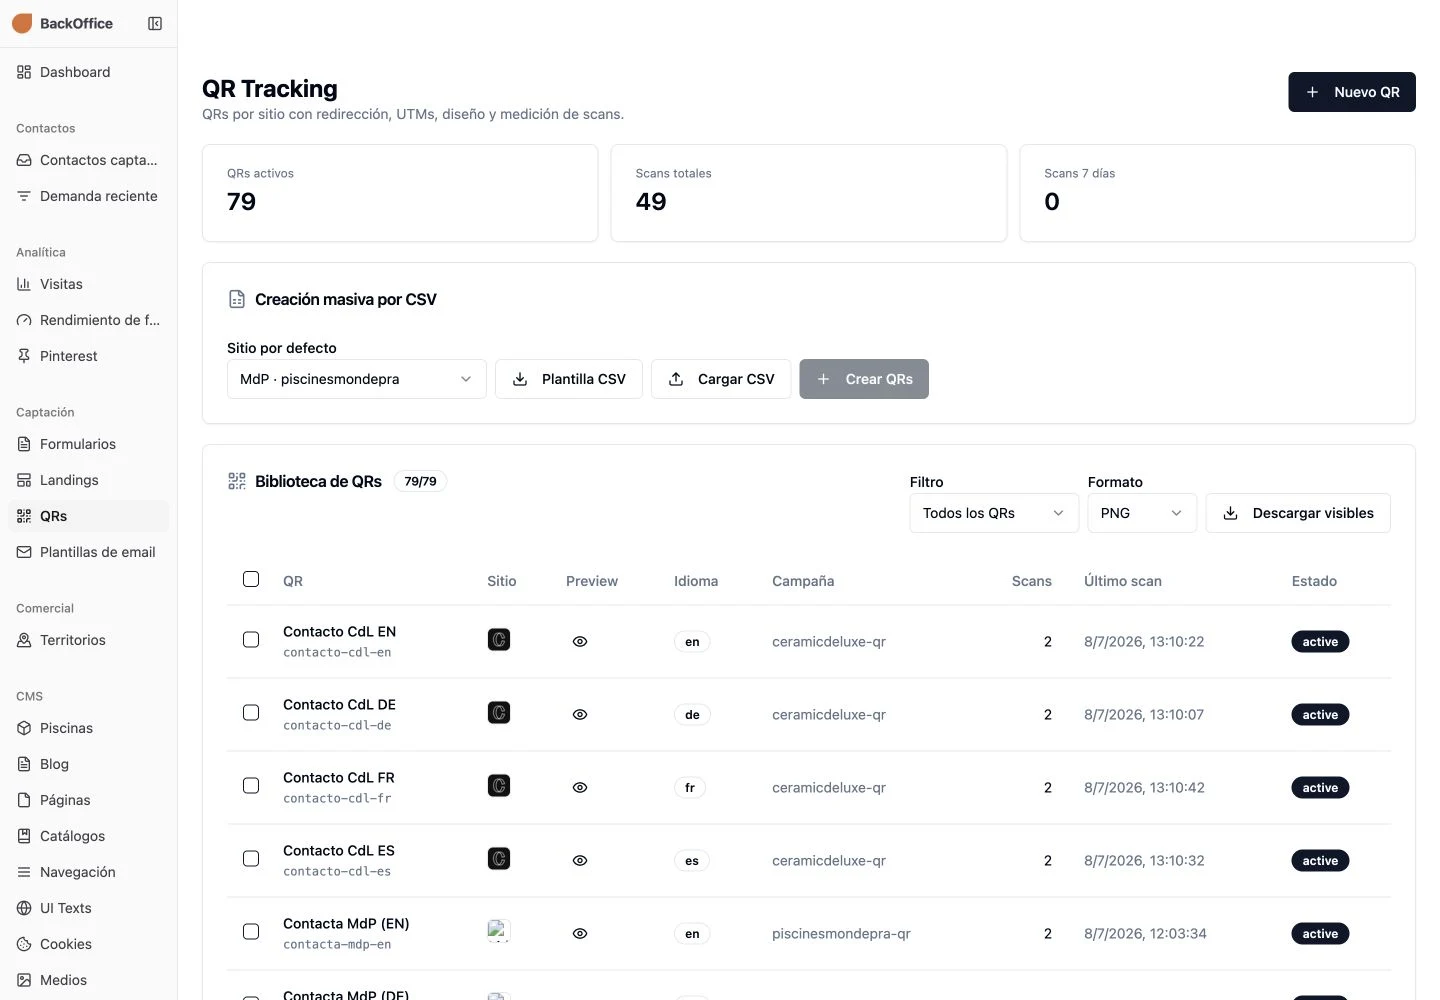Create a new QR with Nuevo QR
This screenshot has width=1440, height=1000.
(x=1351, y=92)
